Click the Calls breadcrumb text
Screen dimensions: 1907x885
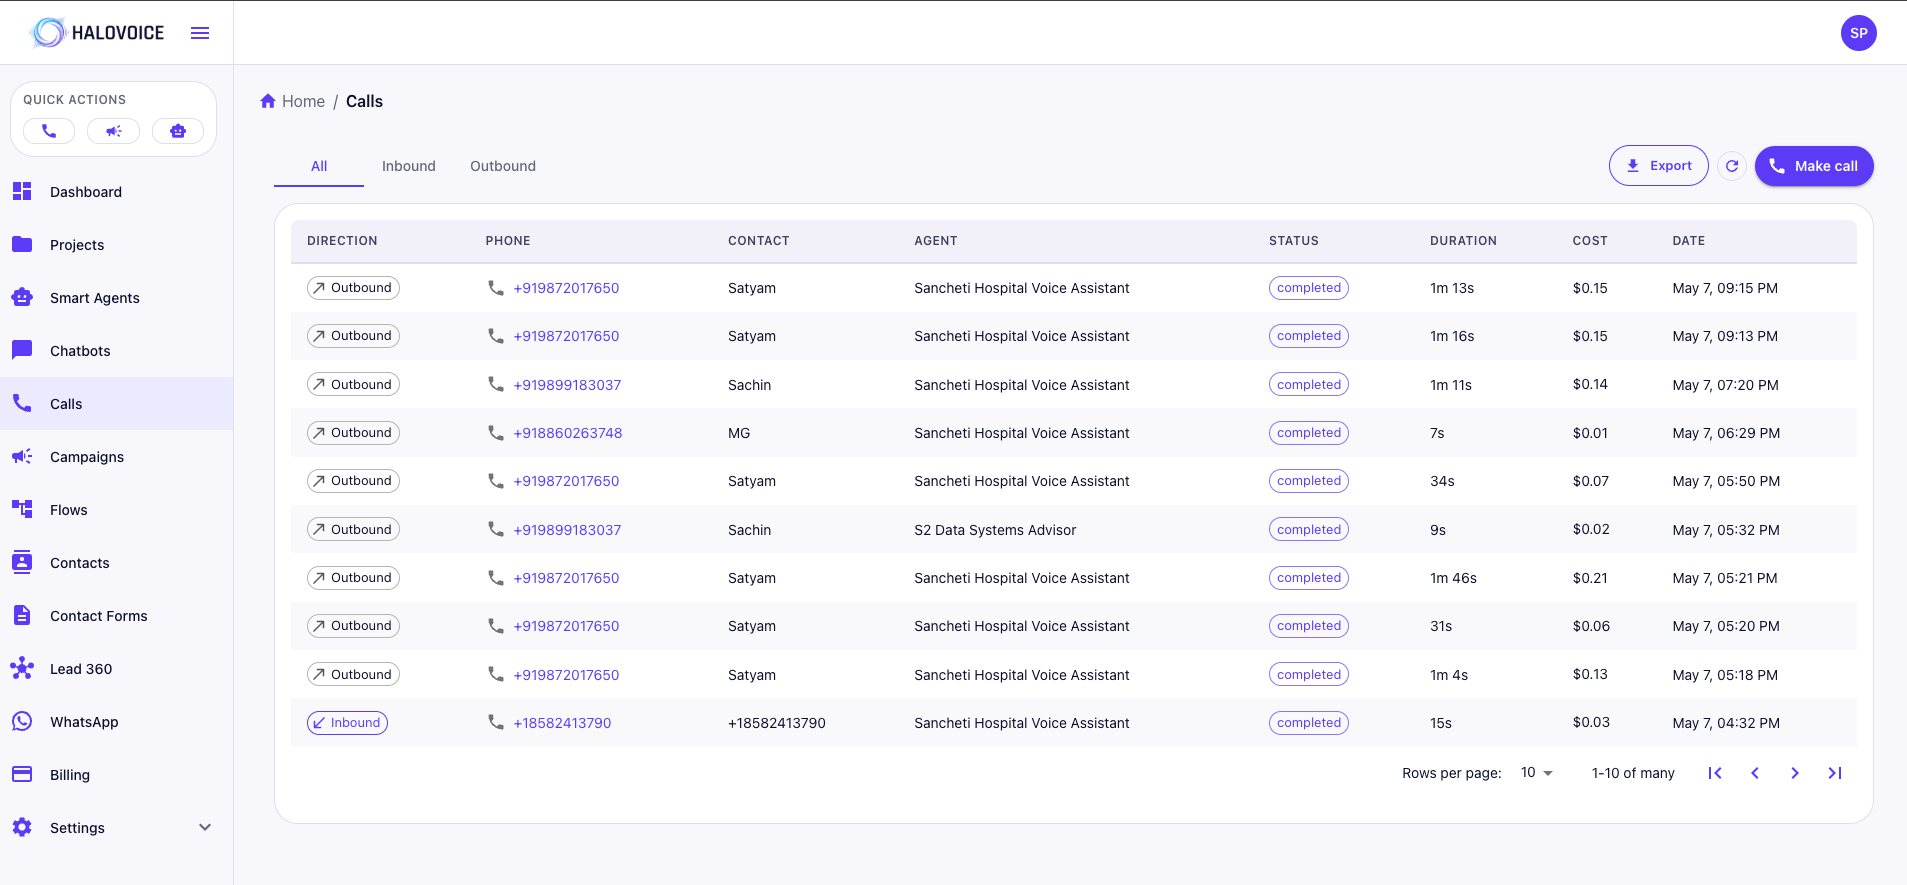click(x=364, y=101)
